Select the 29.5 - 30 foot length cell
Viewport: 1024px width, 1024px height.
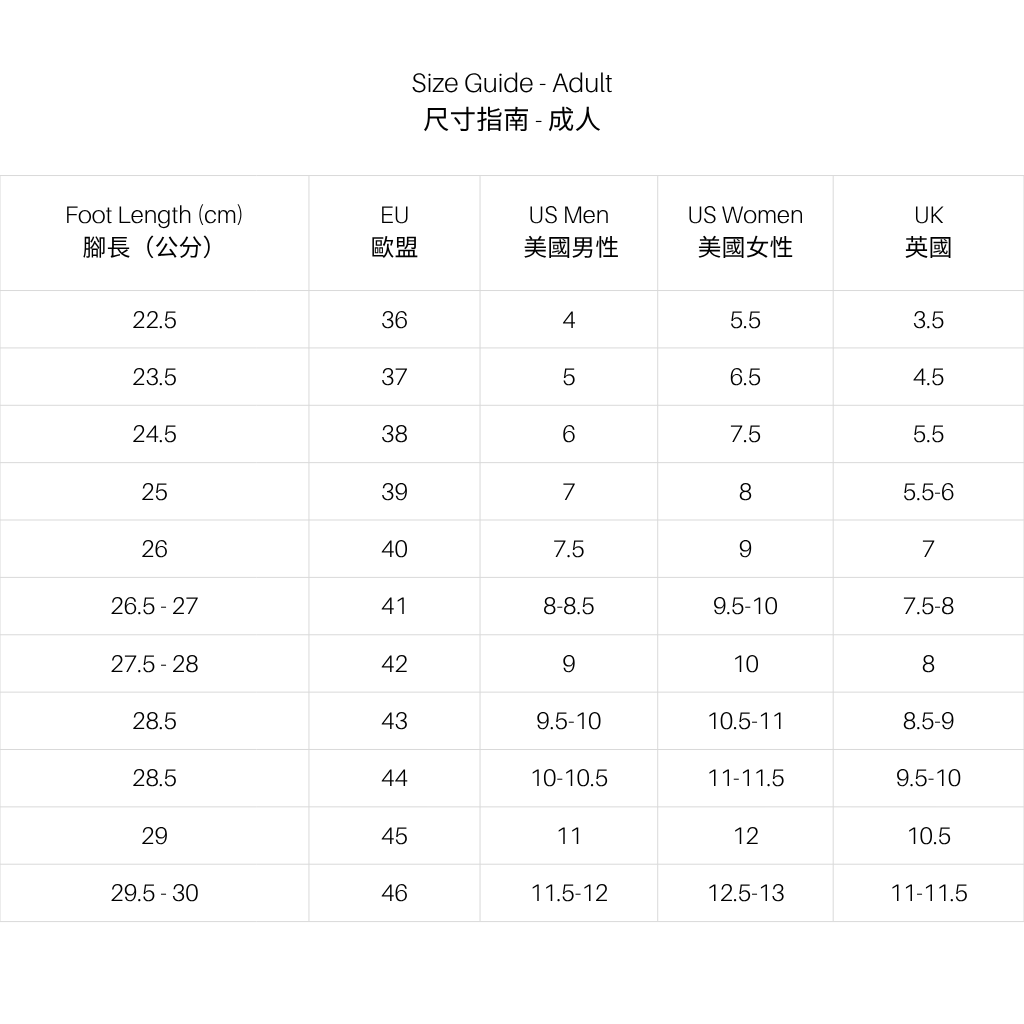click(x=154, y=893)
